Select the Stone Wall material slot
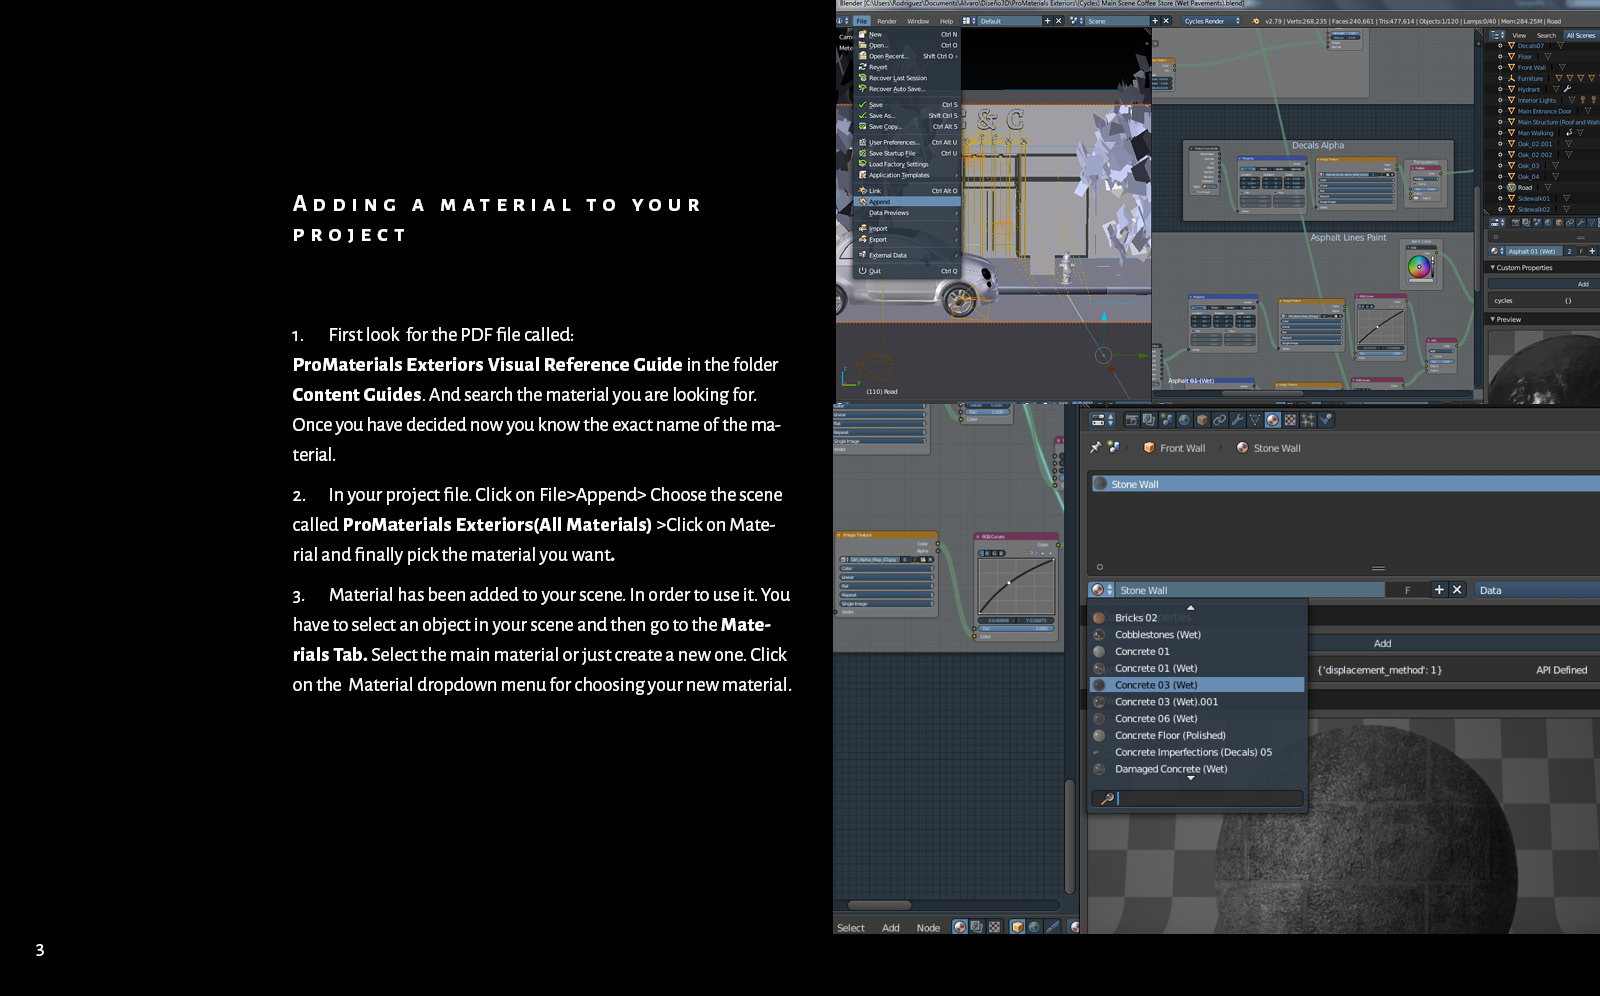The height and width of the screenshot is (996, 1600). 1344,484
